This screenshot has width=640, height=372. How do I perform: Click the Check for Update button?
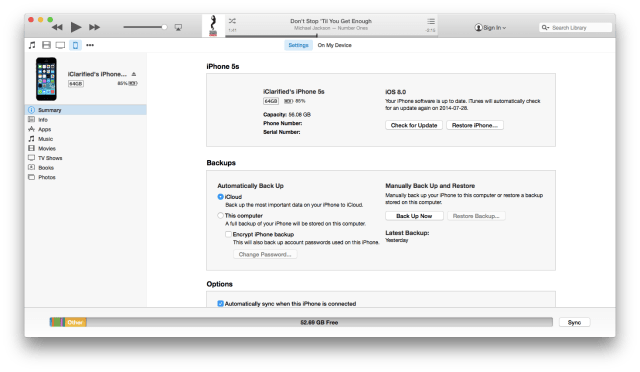(x=414, y=125)
